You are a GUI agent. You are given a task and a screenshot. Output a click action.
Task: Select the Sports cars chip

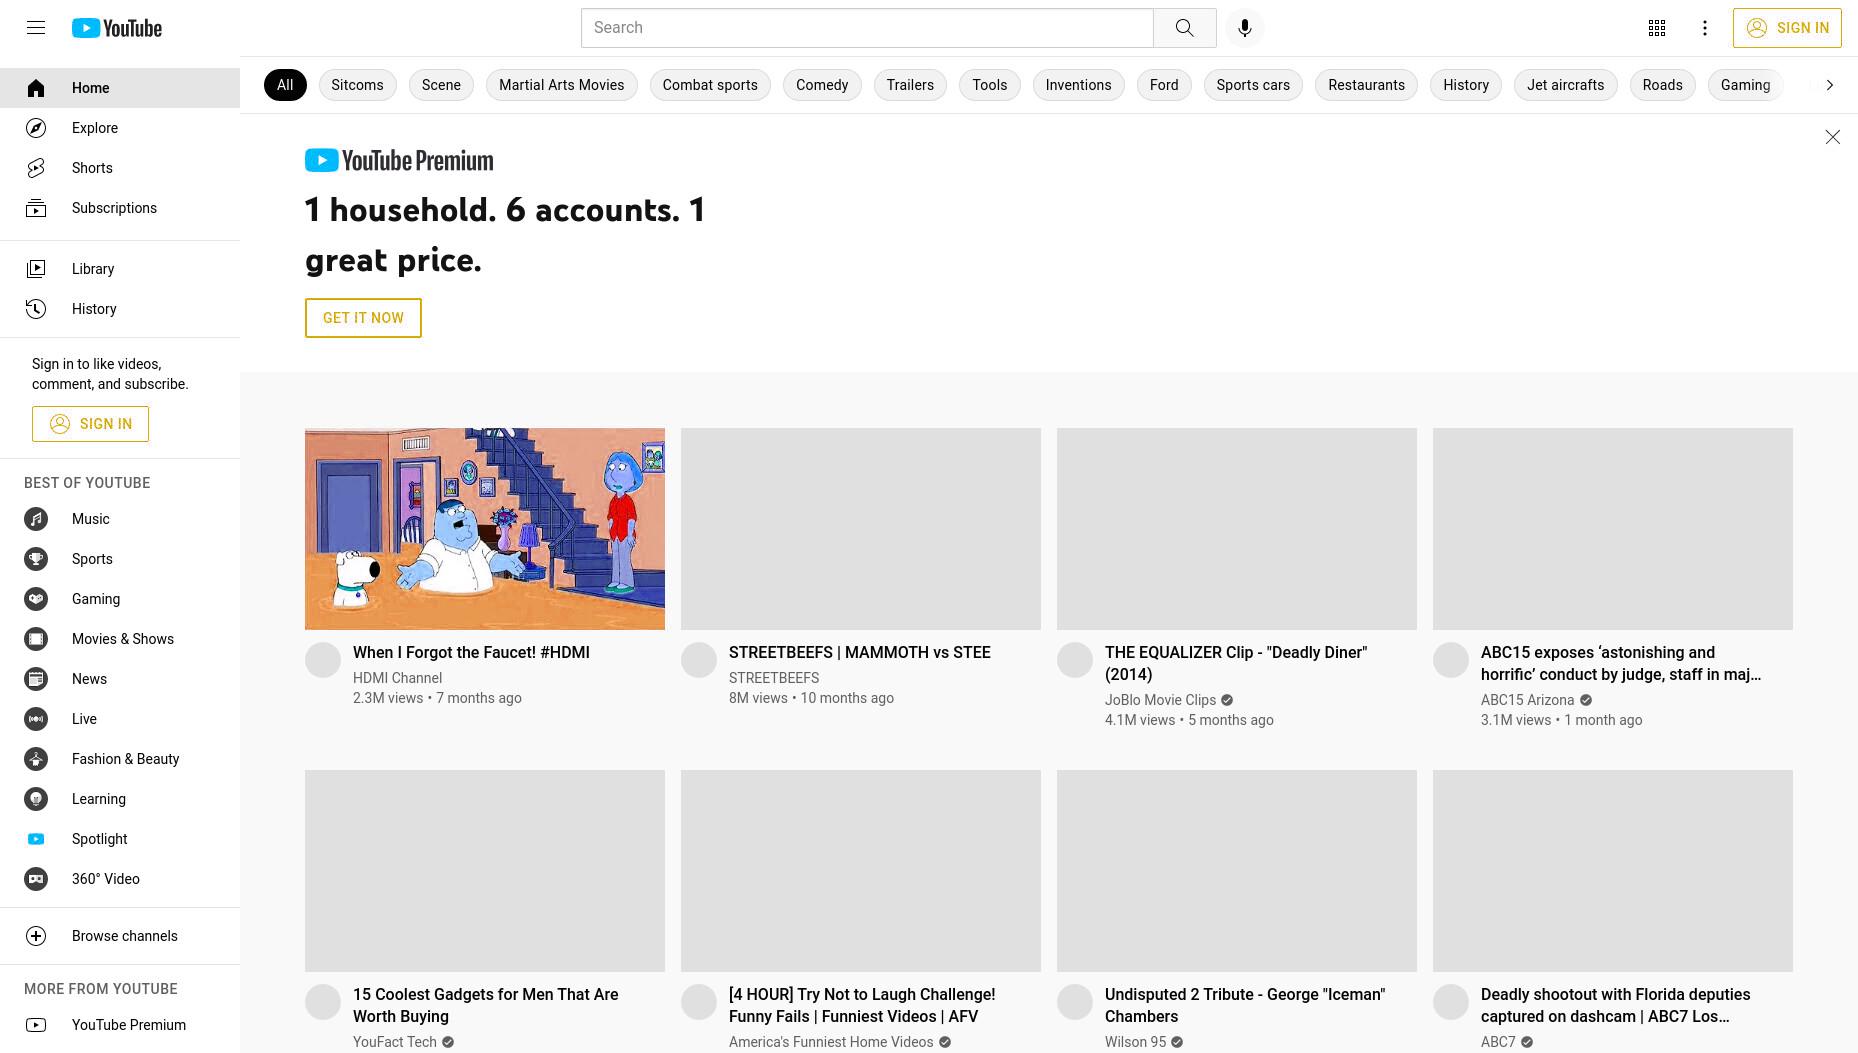pos(1253,85)
